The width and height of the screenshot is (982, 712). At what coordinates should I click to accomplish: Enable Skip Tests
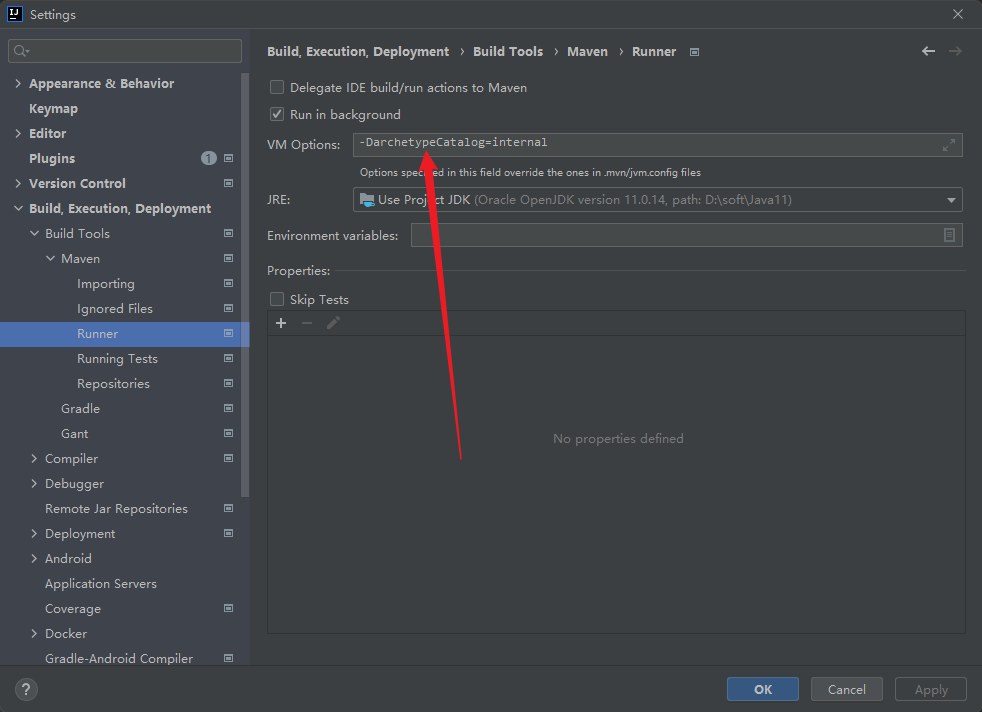click(x=277, y=299)
